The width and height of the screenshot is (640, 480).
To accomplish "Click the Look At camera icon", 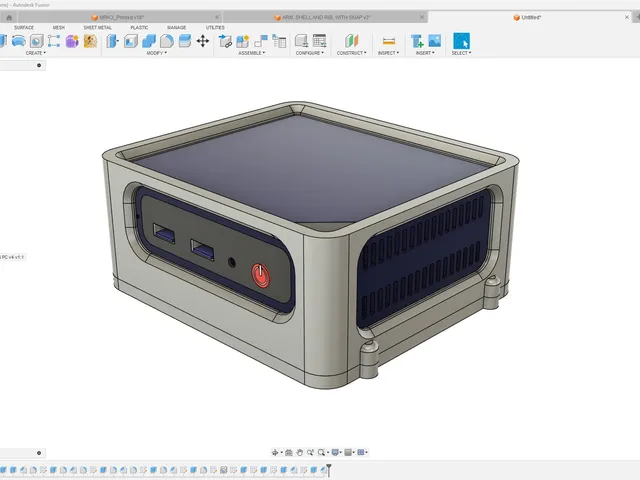I will click(289, 452).
